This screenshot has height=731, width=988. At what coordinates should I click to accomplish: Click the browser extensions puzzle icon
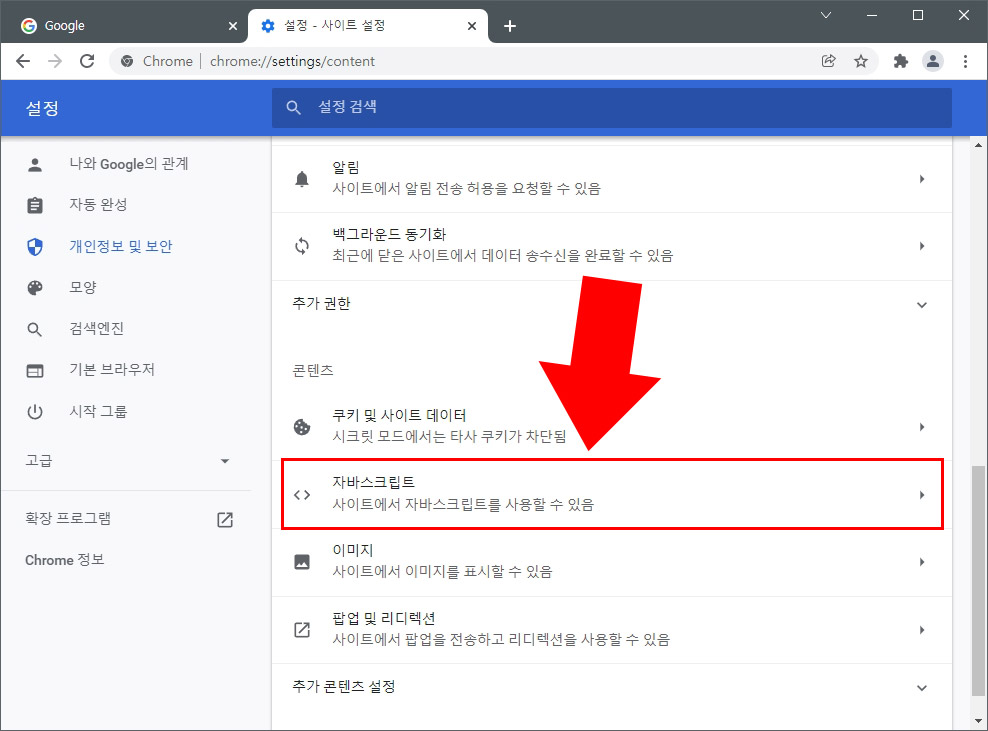pyautogui.click(x=899, y=61)
